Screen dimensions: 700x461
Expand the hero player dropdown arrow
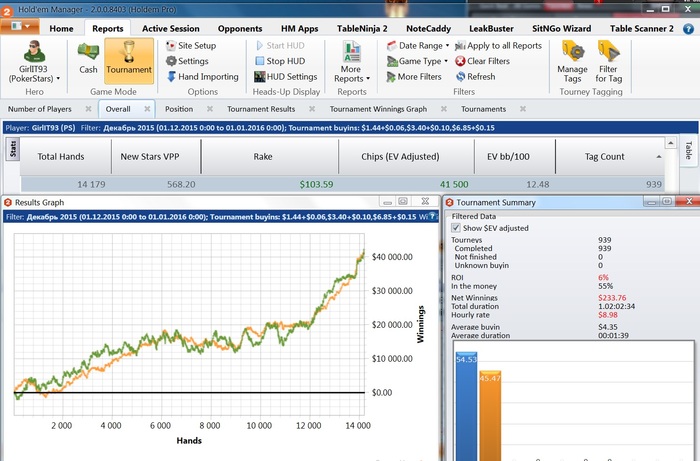(x=58, y=79)
